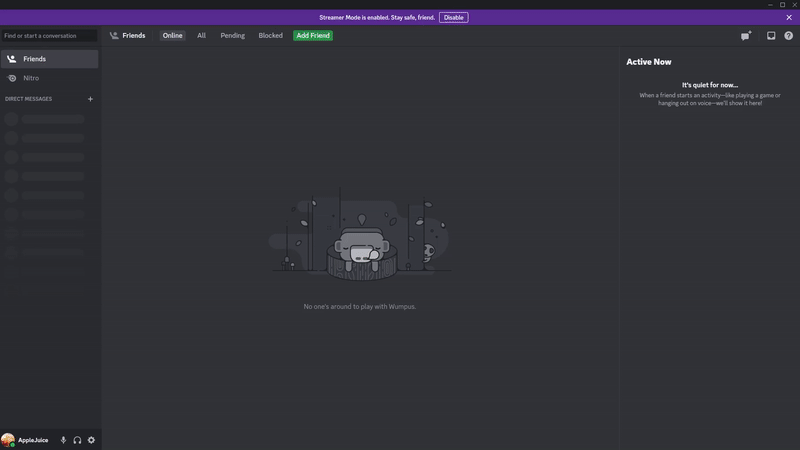This screenshot has width=800, height=450.
Task: Click the AppleJuice user avatar
Action: point(8,440)
